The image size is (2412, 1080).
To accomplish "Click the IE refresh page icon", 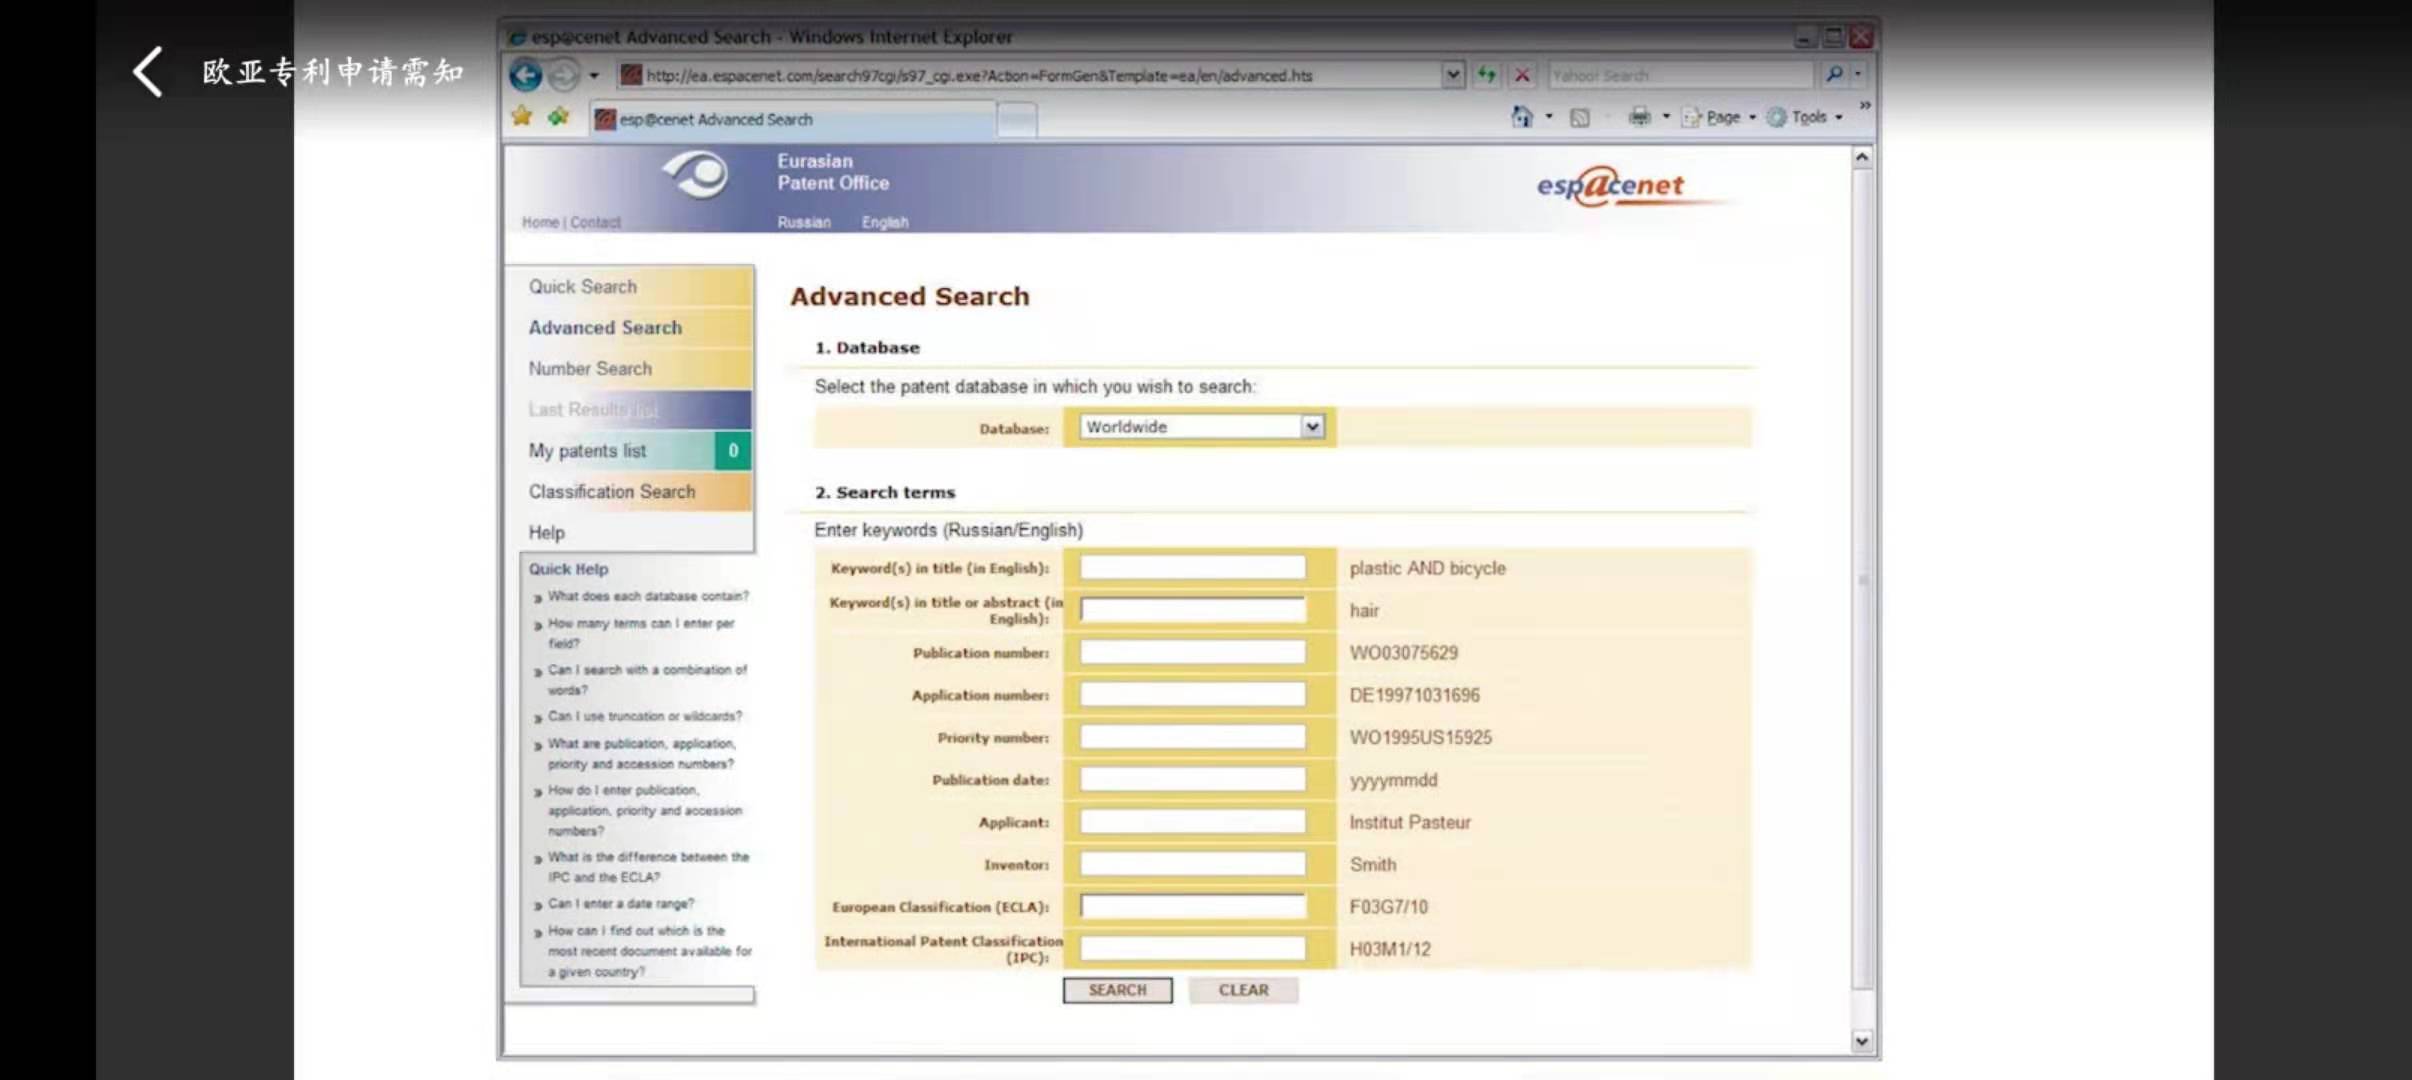I will pyautogui.click(x=1487, y=75).
